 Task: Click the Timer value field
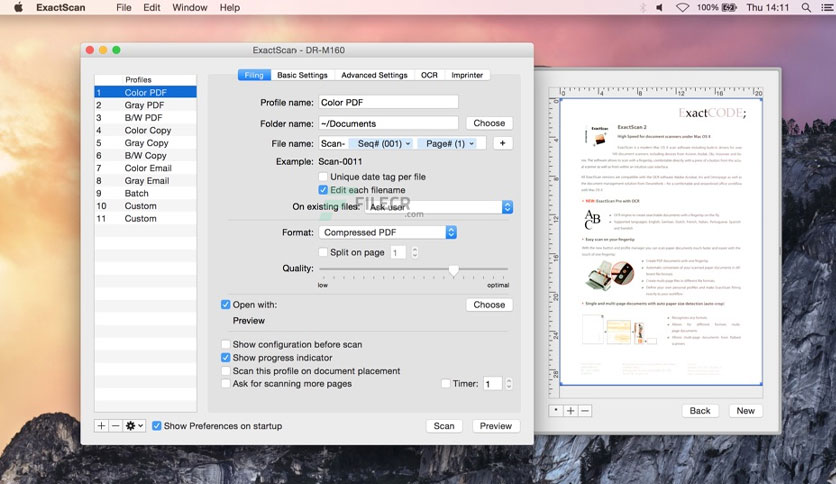[x=493, y=383]
